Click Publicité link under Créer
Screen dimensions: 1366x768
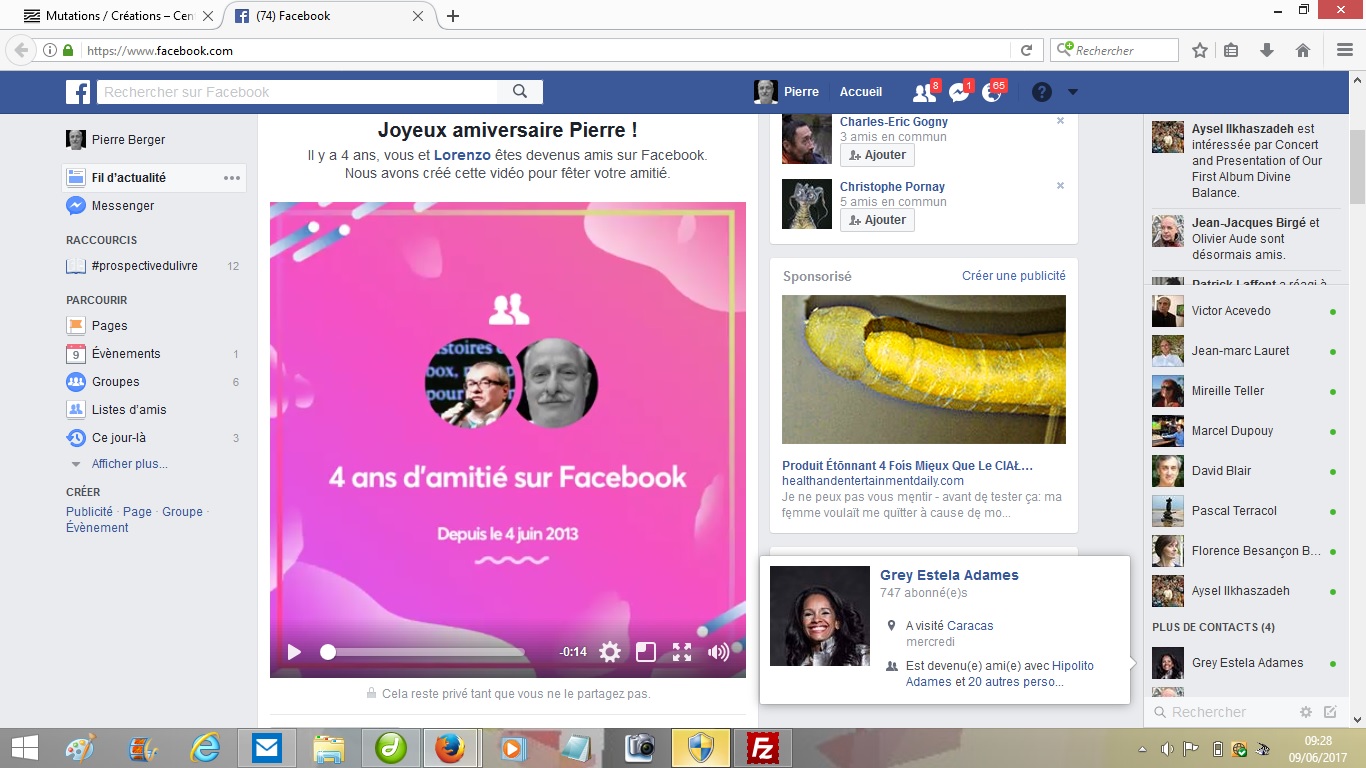[x=89, y=512]
